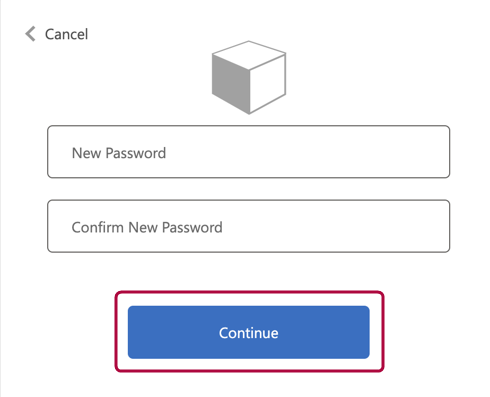The image size is (490, 397).
Task: Click the empty right side of New Password box
Action: coord(367,152)
